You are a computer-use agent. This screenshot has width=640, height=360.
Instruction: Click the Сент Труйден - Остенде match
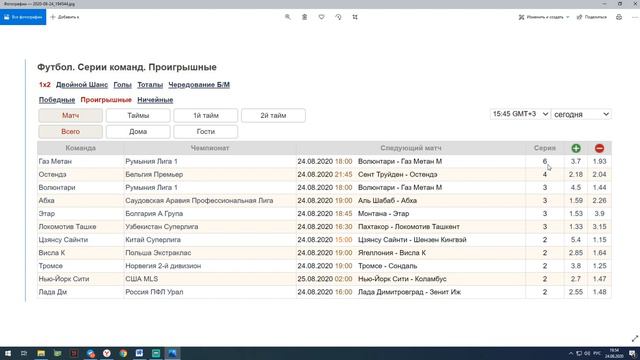point(398,175)
